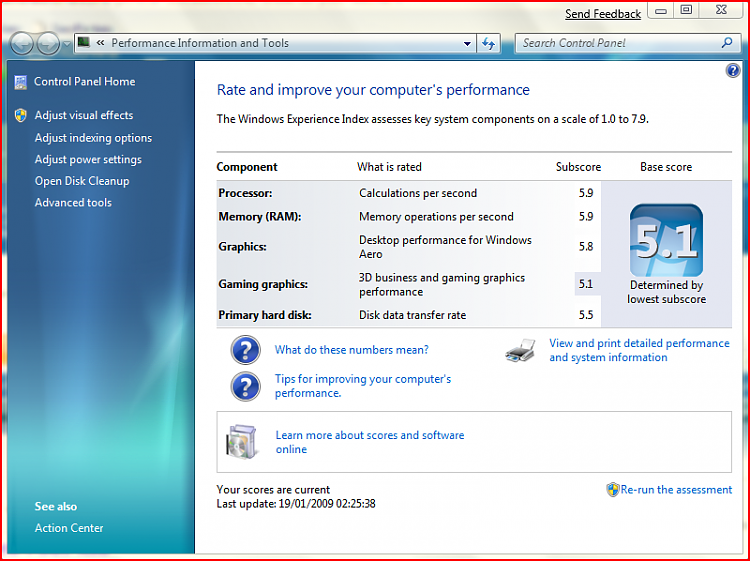Click the Last update timestamp text
Image resolution: width=750 pixels, height=561 pixels.
[296, 504]
